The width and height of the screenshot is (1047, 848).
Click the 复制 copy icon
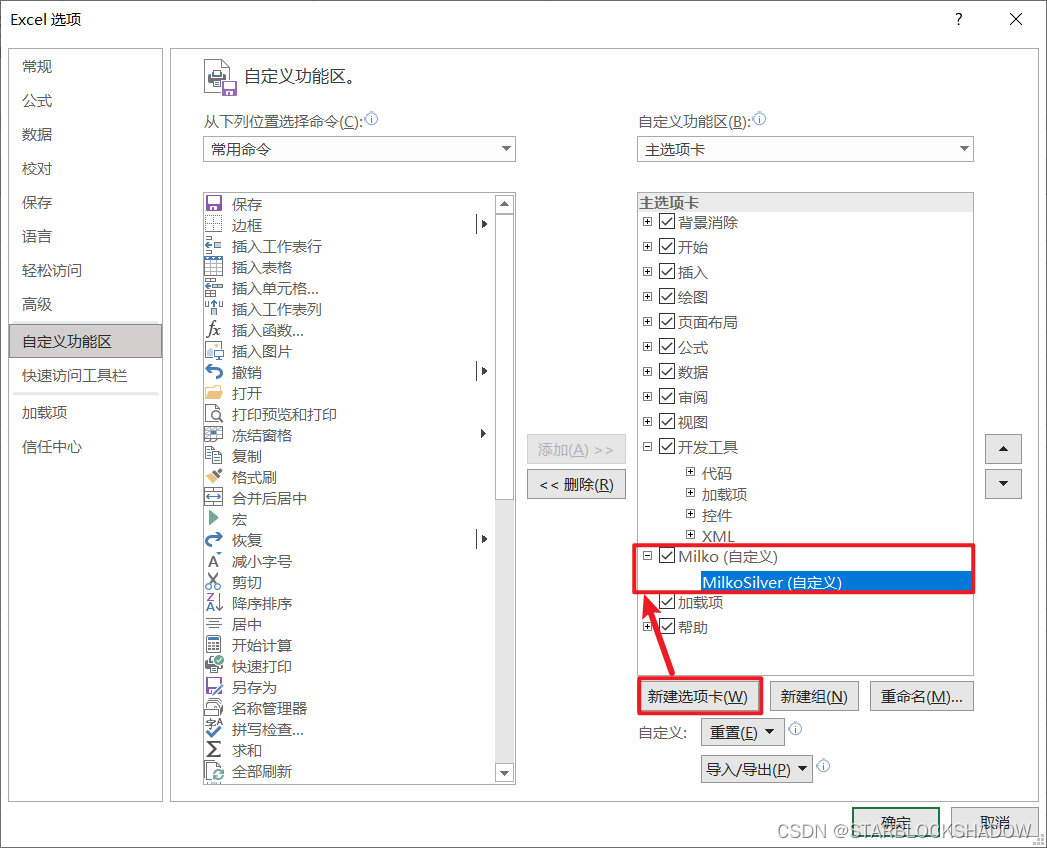(214, 455)
